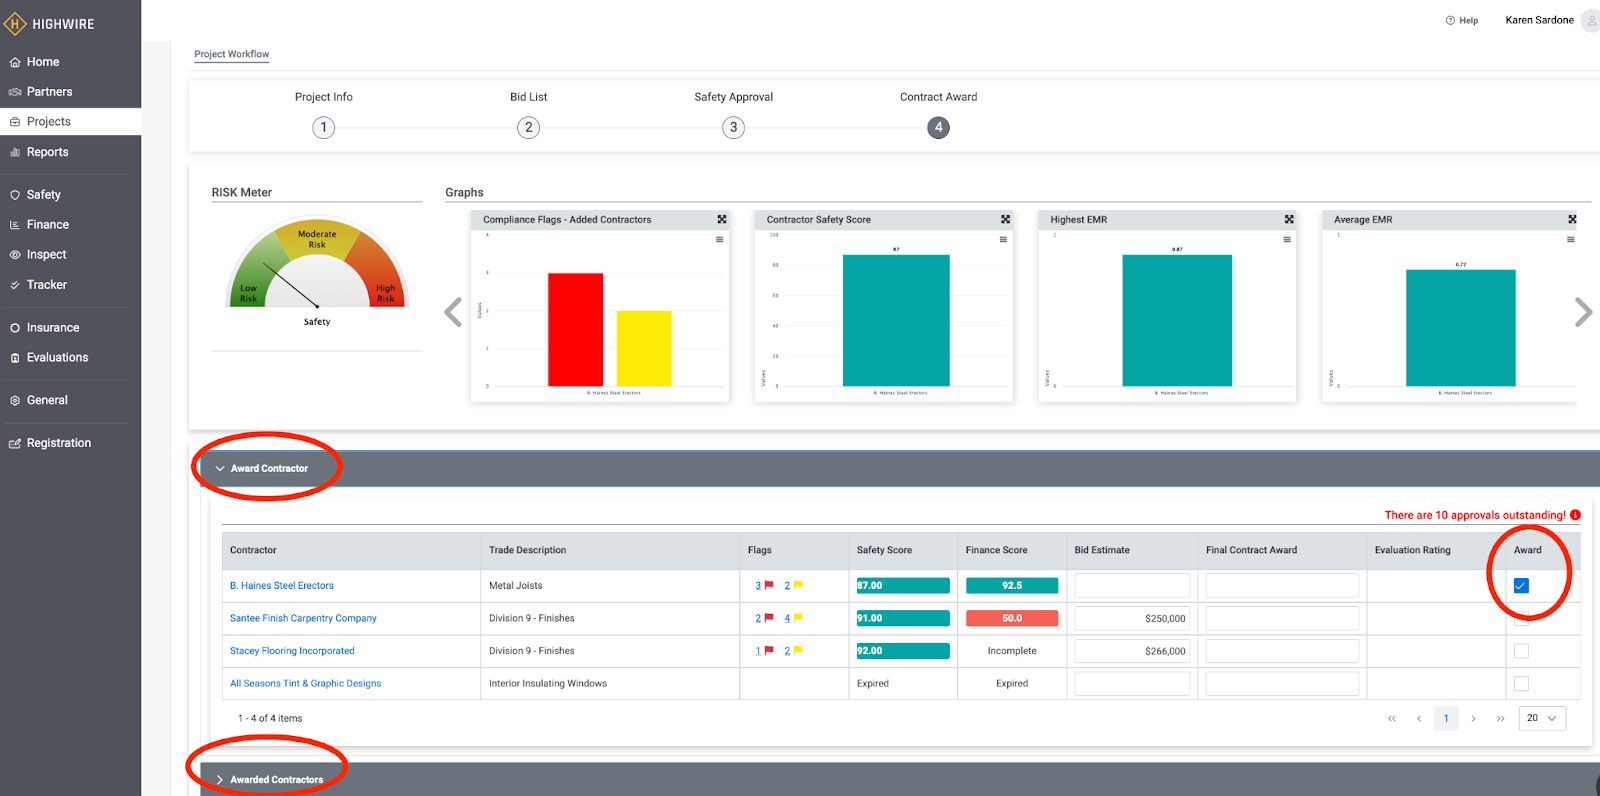1600x796 pixels.
Task: Open Santee Finish Carpentry Company link
Action: (303, 618)
